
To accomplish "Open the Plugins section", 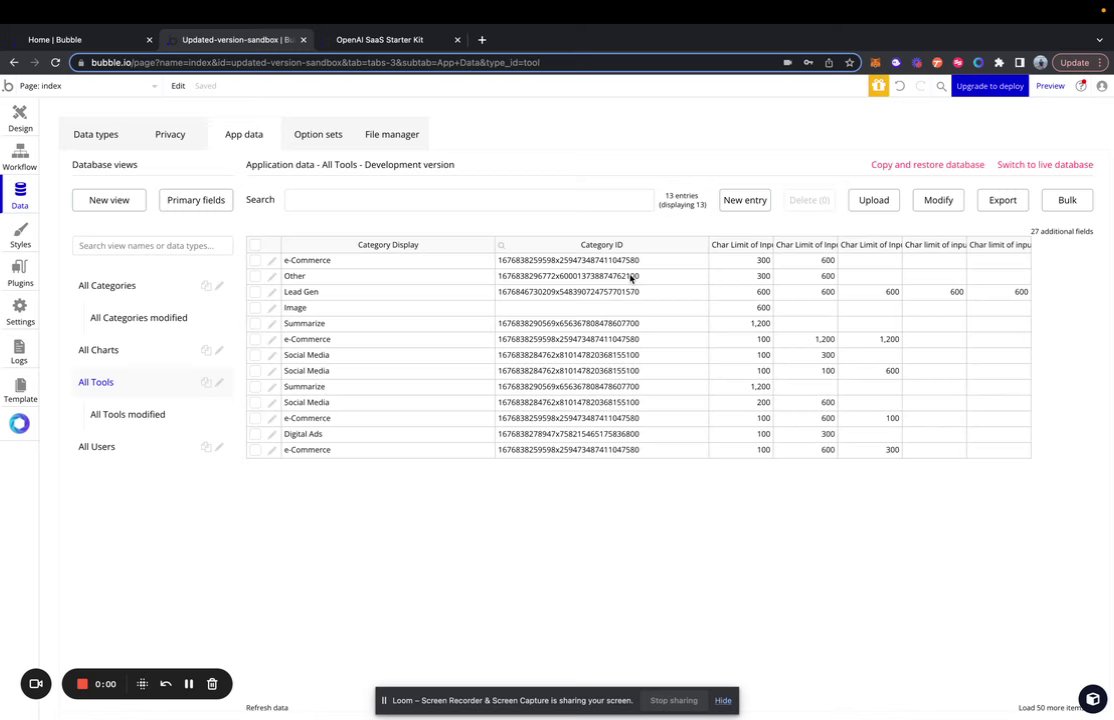I will pyautogui.click(x=20, y=273).
